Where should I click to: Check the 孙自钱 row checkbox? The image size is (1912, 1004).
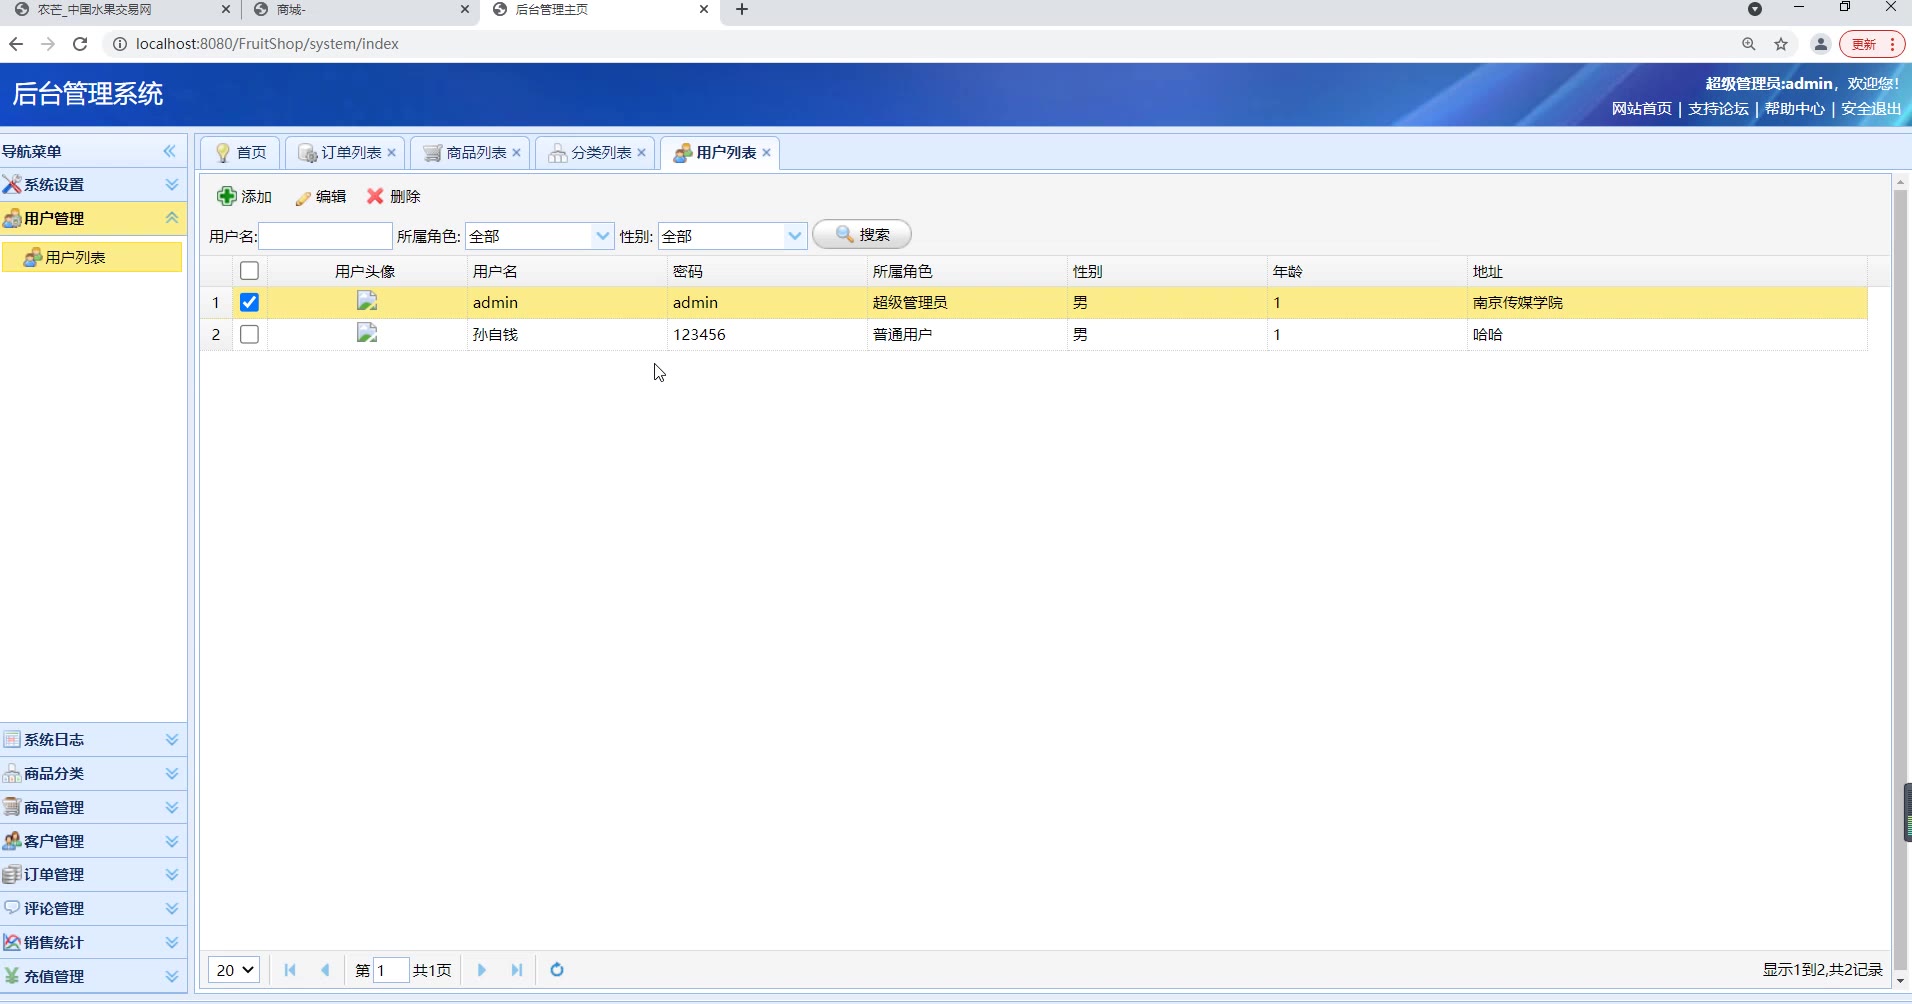(x=250, y=334)
